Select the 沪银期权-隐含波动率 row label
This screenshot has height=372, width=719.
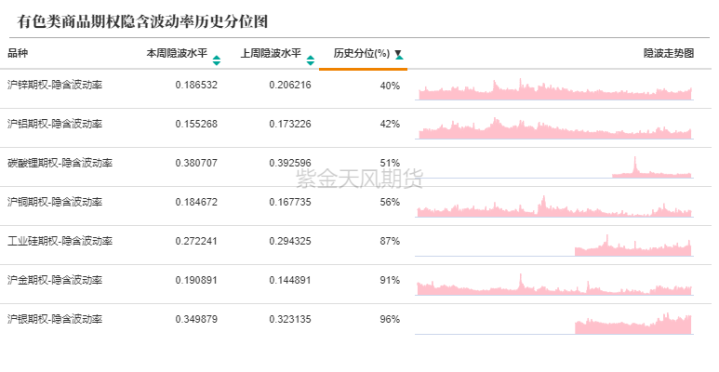(x=55, y=319)
